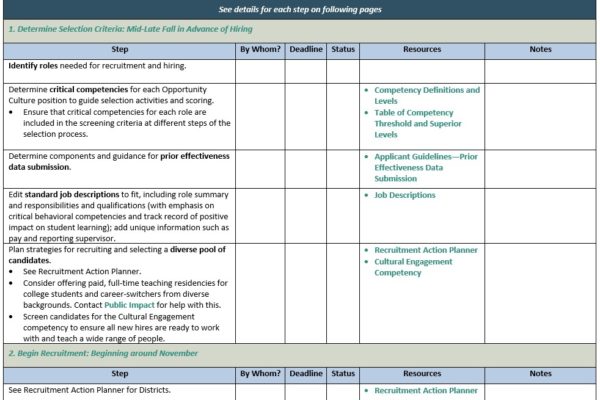Open the Job Descriptions link
The image size is (600, 400).
404,195
